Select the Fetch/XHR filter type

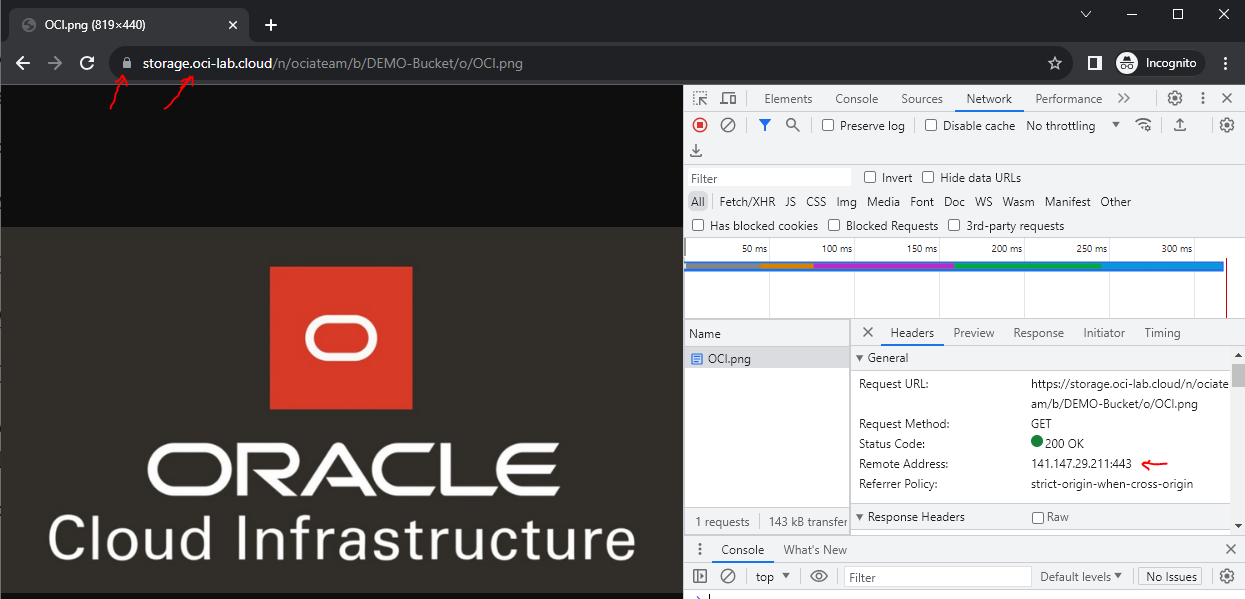coord(747,202)
